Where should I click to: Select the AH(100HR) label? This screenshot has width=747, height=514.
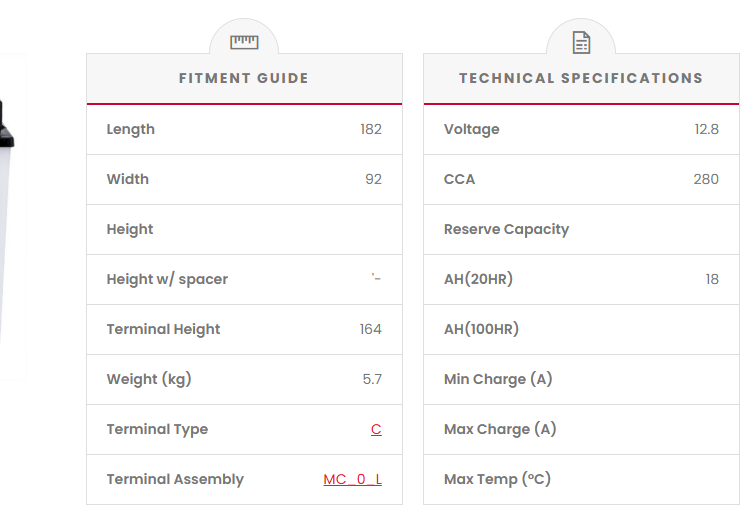tap(481, 329)
